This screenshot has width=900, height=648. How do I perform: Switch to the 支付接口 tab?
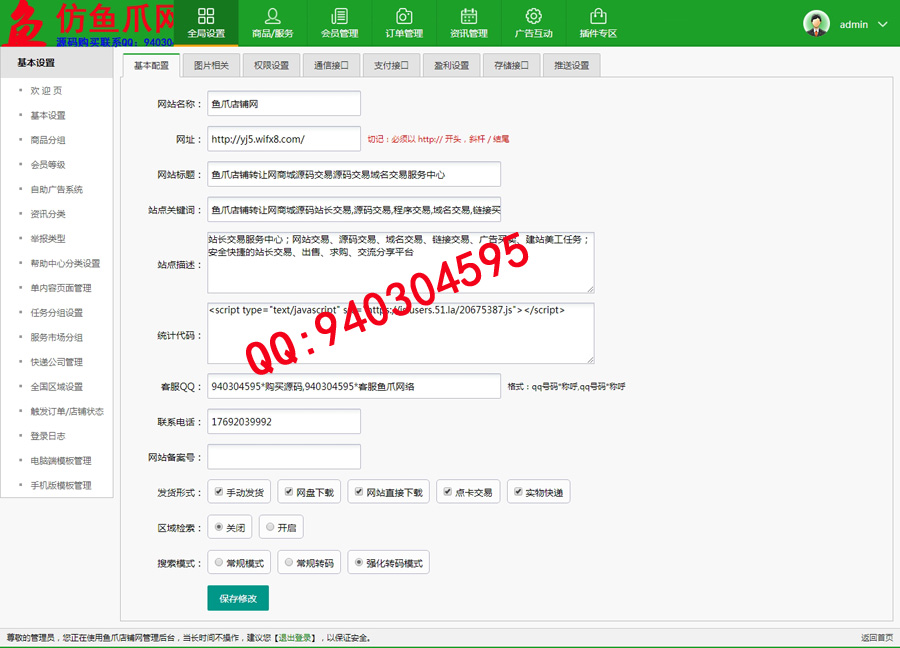[391, 66]
